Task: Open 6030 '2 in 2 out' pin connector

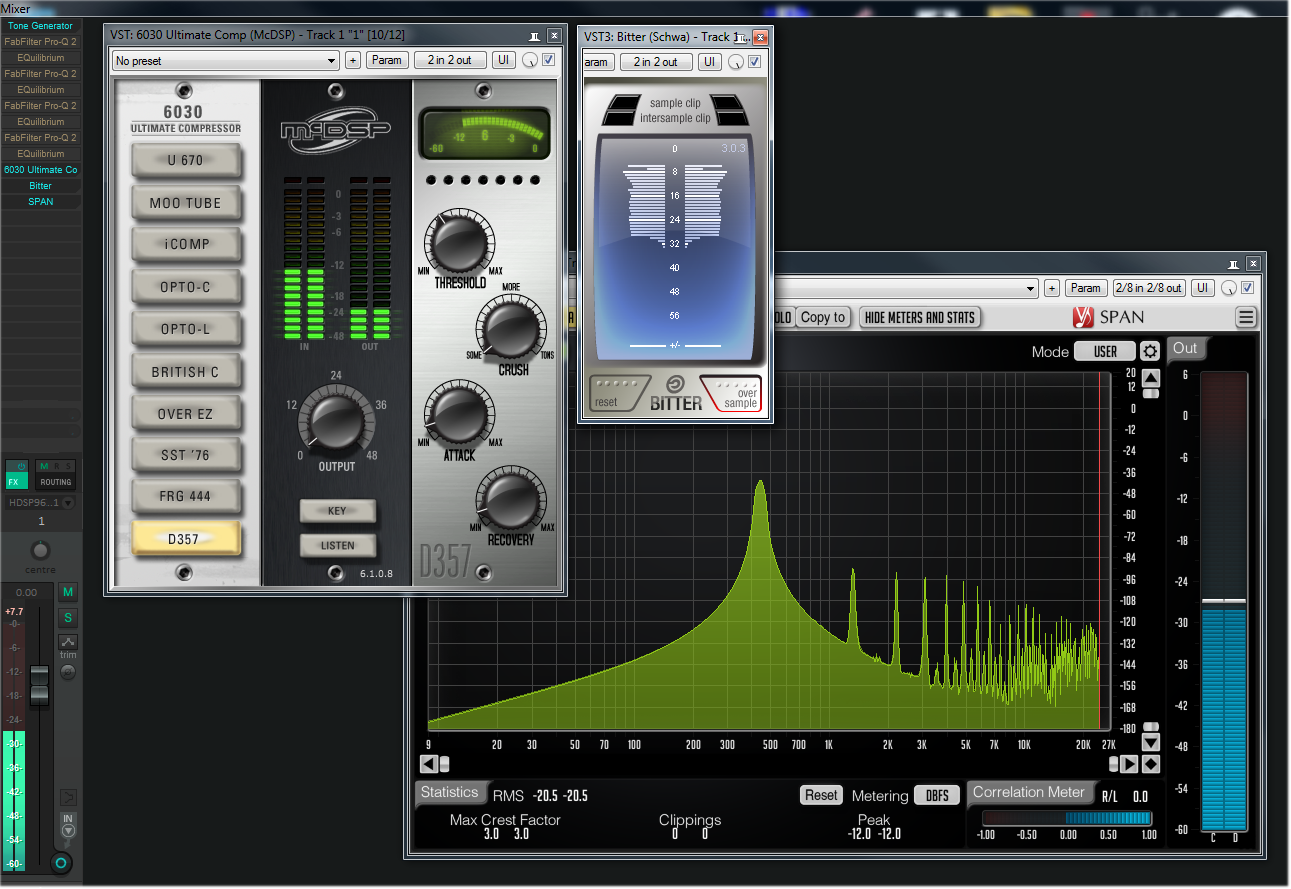Action: [x=449, y=60]
